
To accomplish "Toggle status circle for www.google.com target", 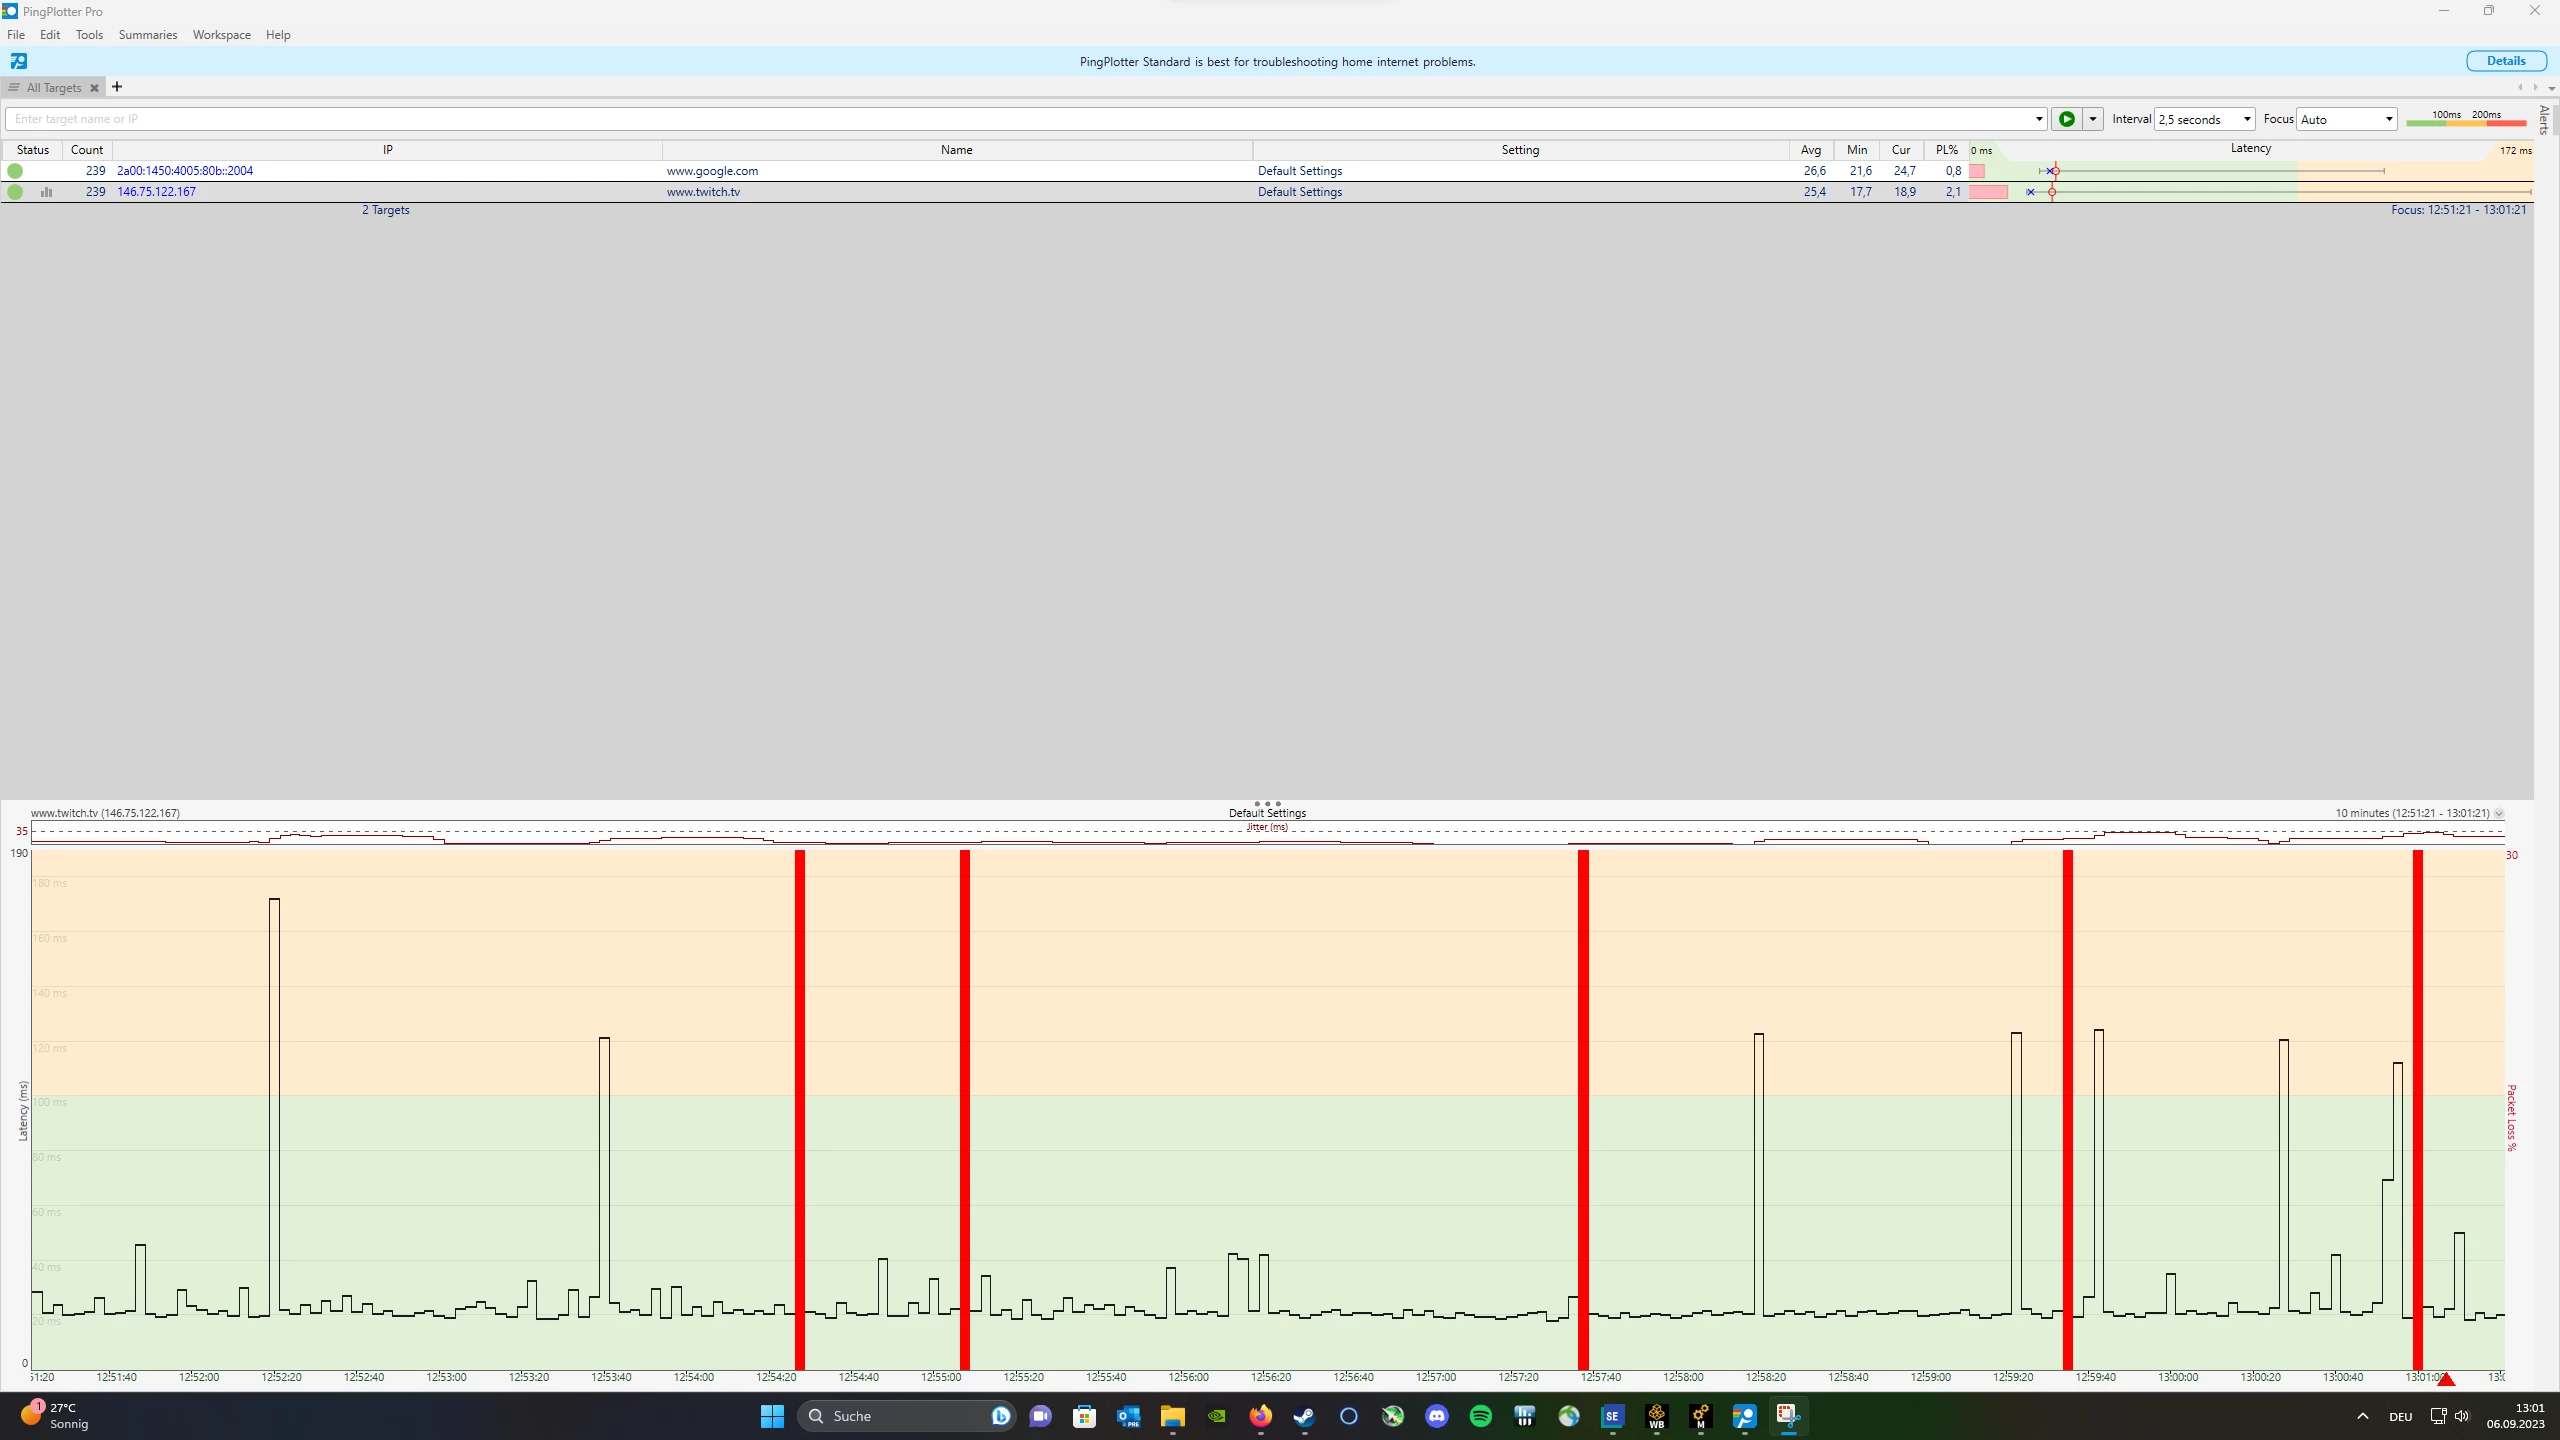I will [x=15, y=171].
